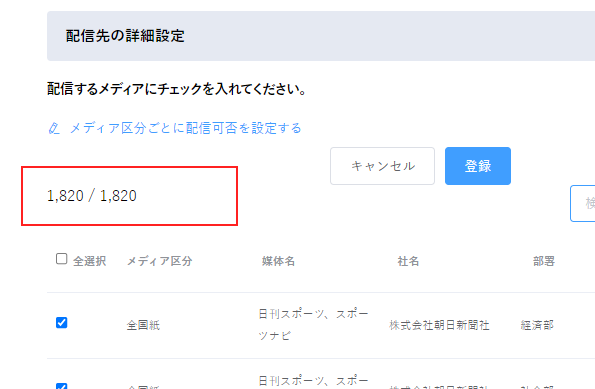Click the 1,820 / 1,820 selection counter

[x=91, y=196]
